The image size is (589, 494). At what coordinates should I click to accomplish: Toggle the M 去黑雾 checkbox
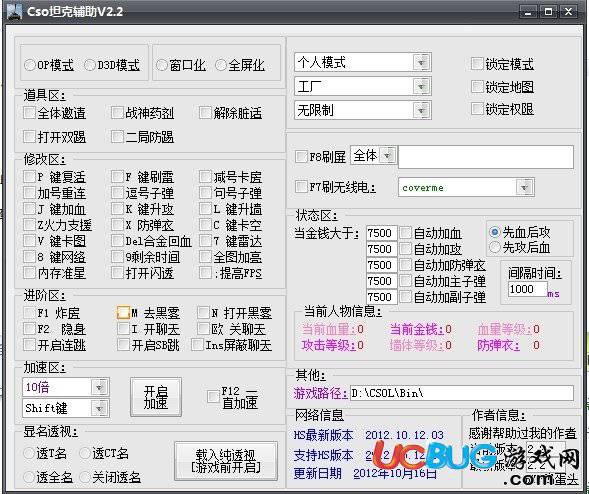[x=123, y=312]
